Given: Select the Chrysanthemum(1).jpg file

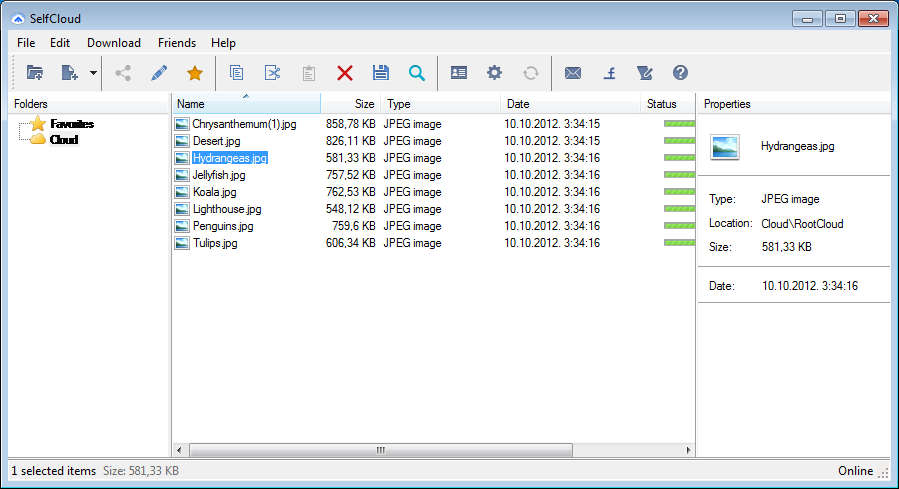Looking at the screenshot, I should [244, 124].
